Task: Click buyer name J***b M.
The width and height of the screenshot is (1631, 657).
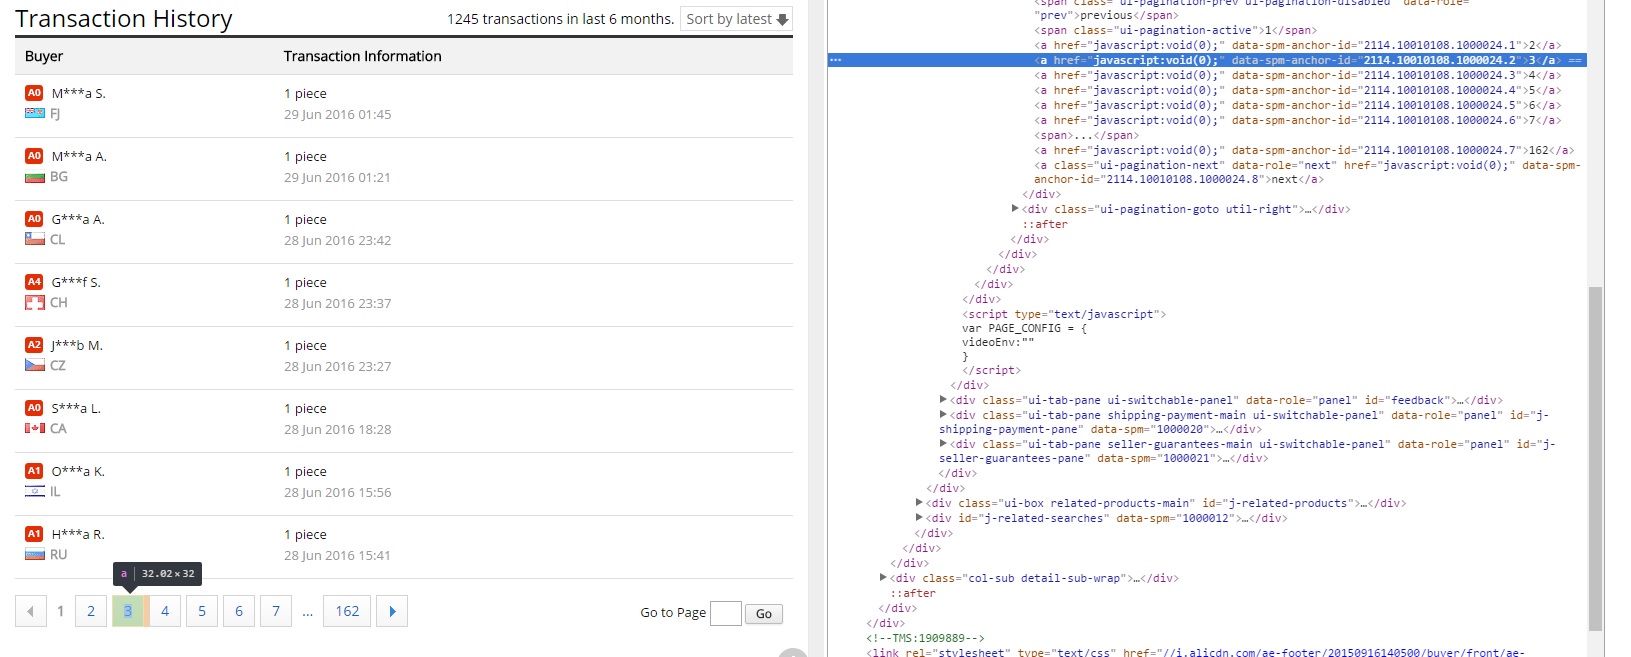Action: (78, 345)
